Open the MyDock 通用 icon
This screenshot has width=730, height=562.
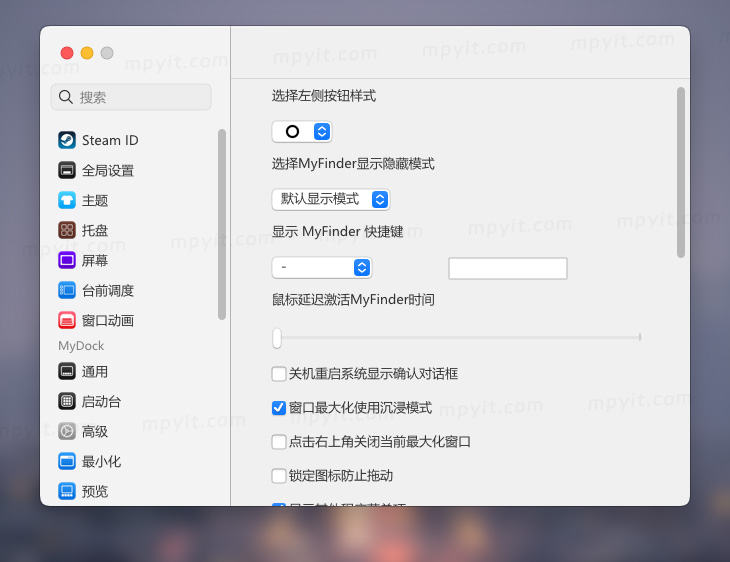click(67, 372)
